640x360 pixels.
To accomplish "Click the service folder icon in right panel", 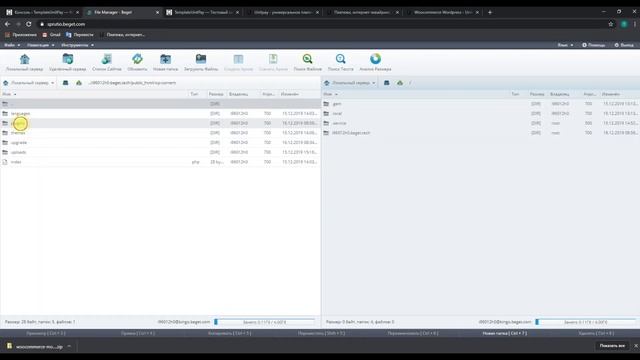I will tap(326, 123).
